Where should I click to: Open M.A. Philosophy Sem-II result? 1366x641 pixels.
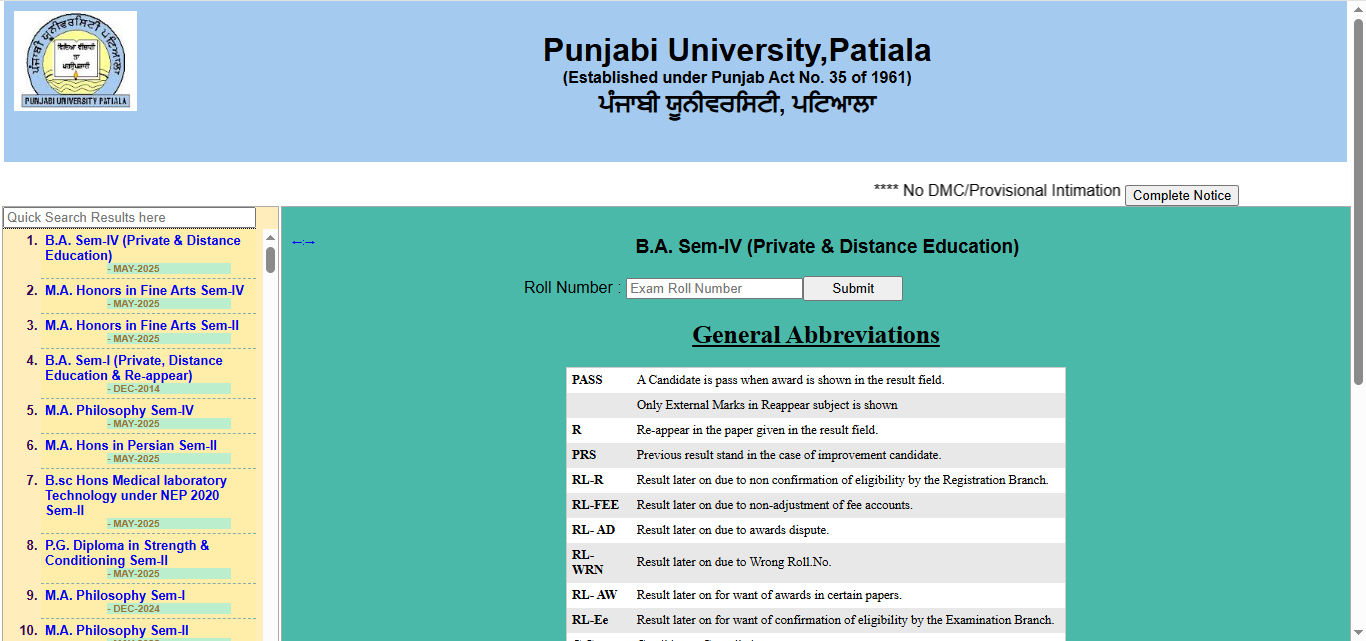117,630
